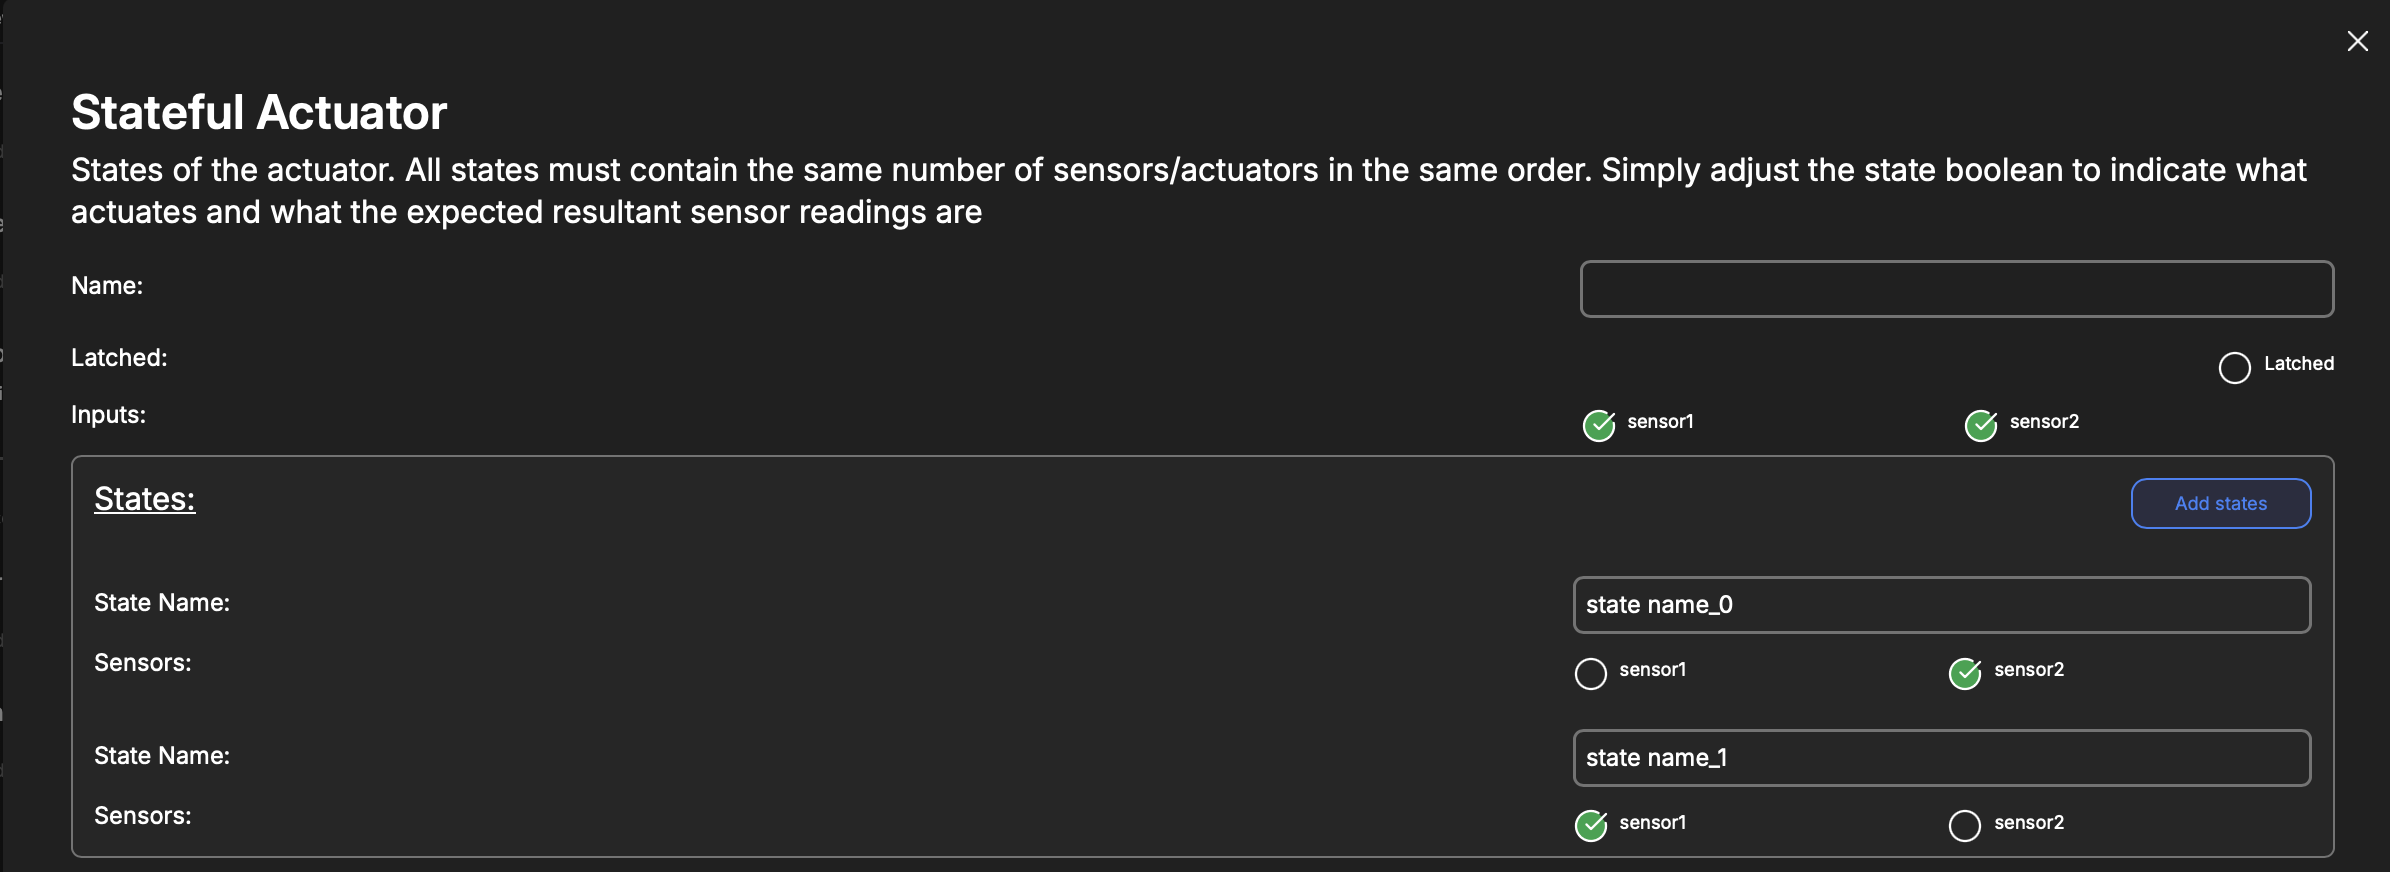Focus the state name_0 text field
Viewport: 2390px width, 872px height.
point(1941,605)
